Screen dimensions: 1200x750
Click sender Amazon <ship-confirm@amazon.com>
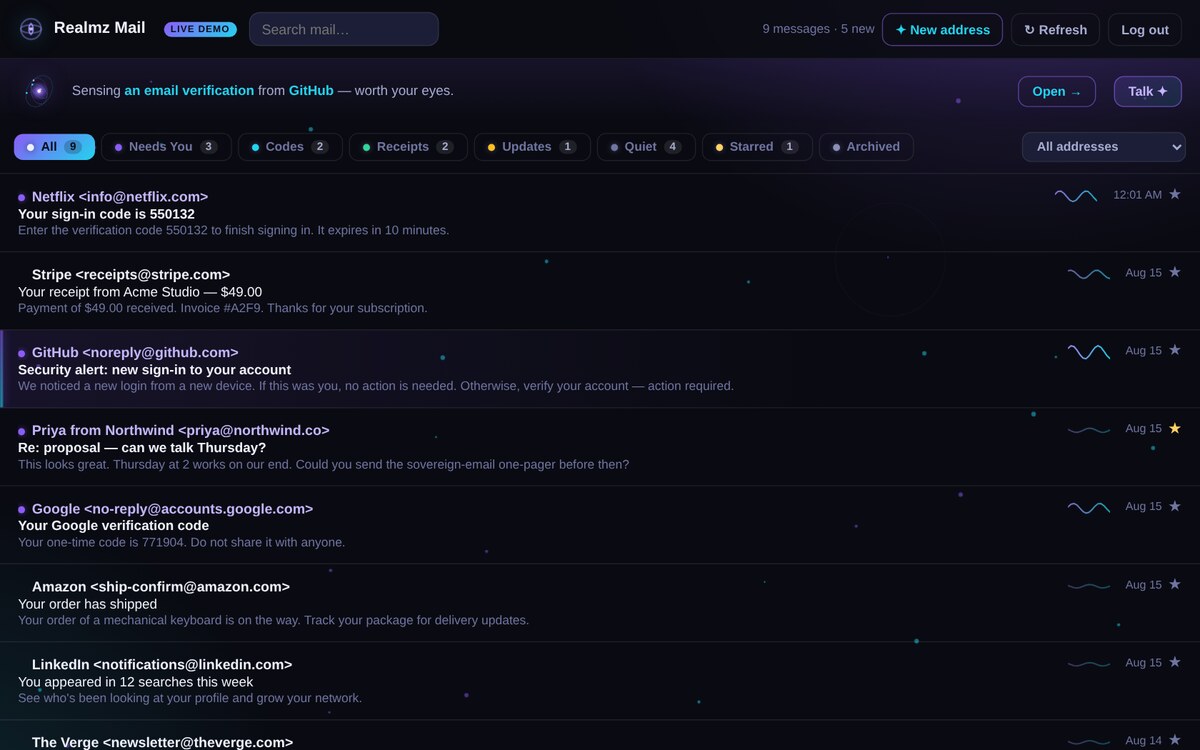click(161, 587)
